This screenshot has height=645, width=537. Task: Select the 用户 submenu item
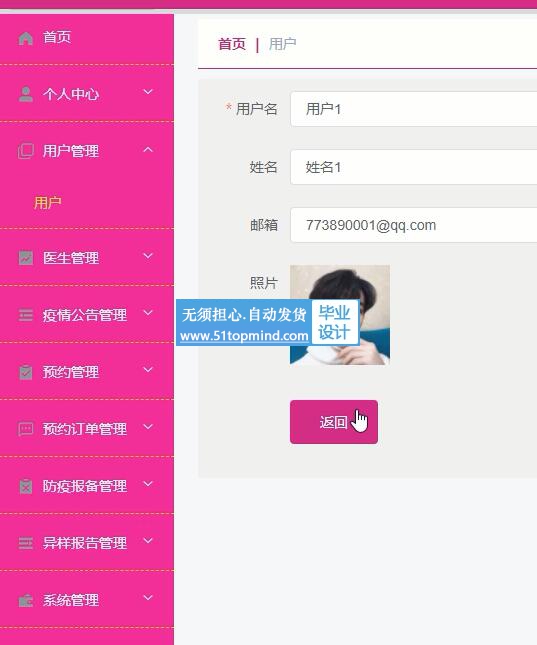[x=48, y=202]
